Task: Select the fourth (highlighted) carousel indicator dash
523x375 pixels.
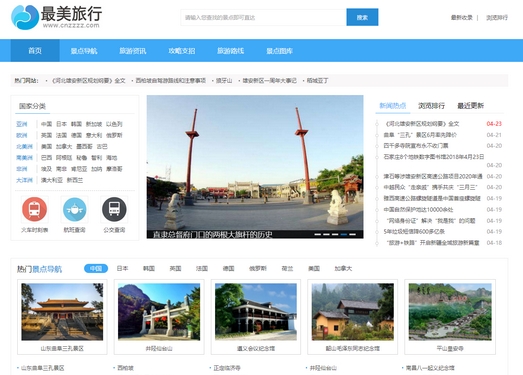Action: click(x=344, y=235)
